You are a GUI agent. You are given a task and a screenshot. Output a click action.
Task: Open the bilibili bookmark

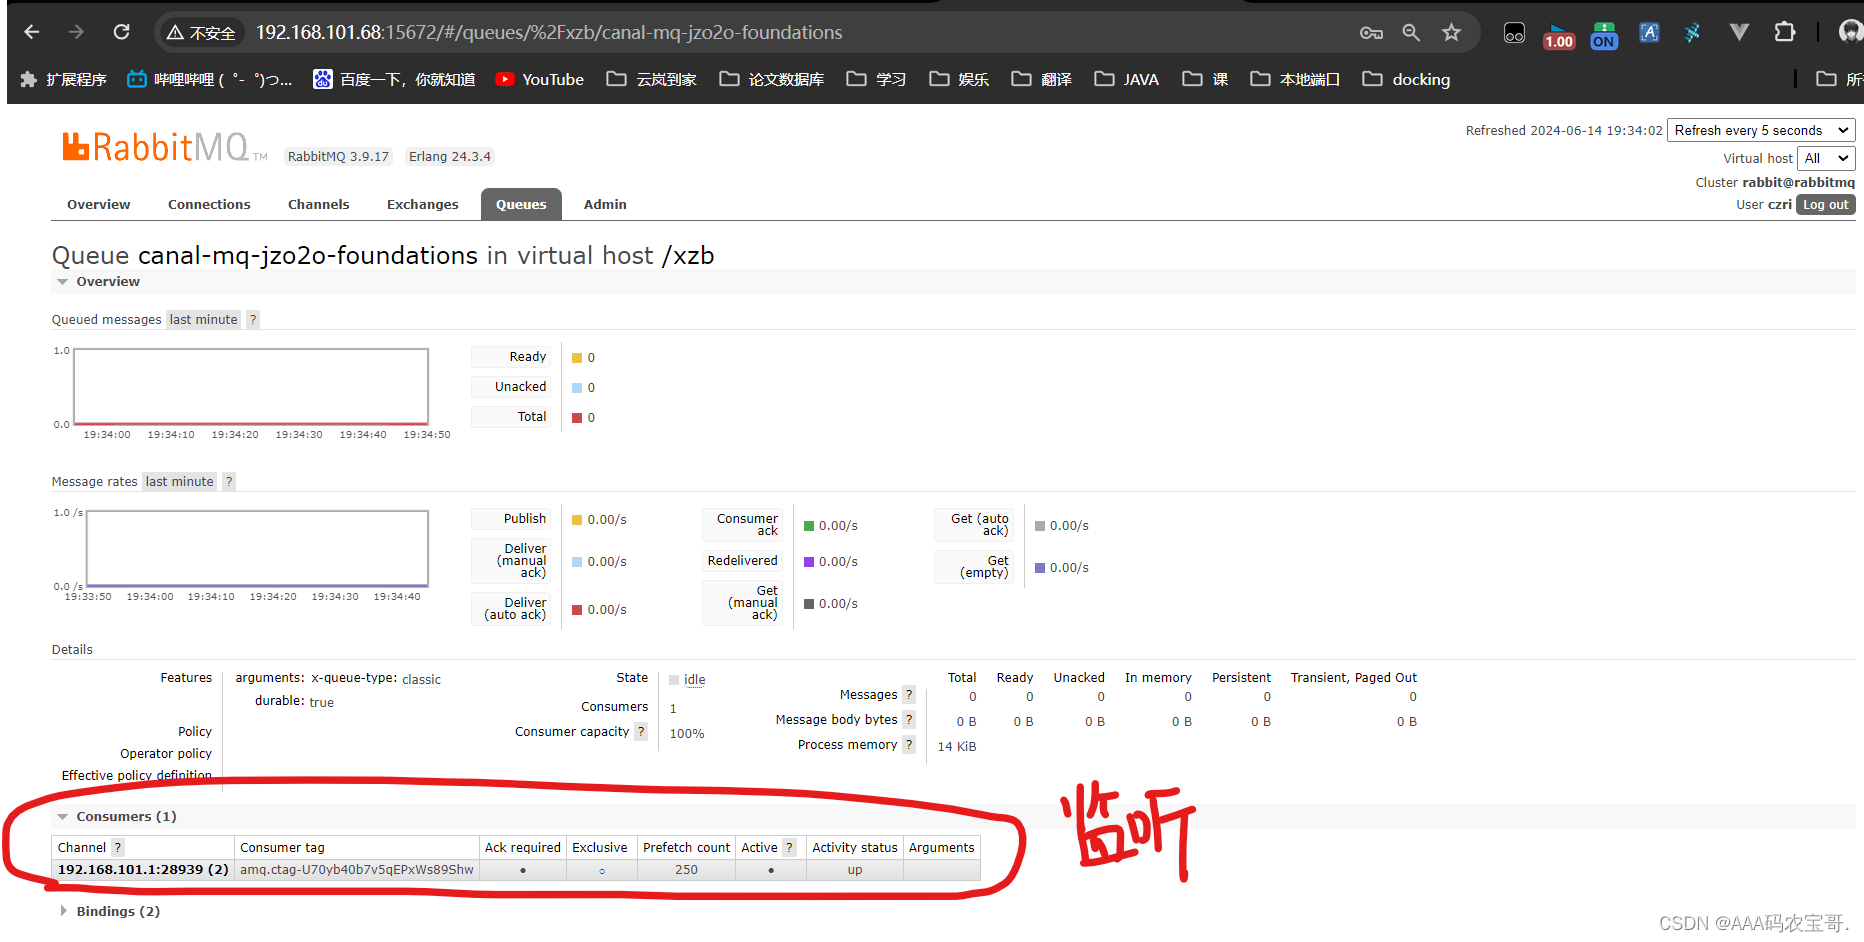click(209, 79)
